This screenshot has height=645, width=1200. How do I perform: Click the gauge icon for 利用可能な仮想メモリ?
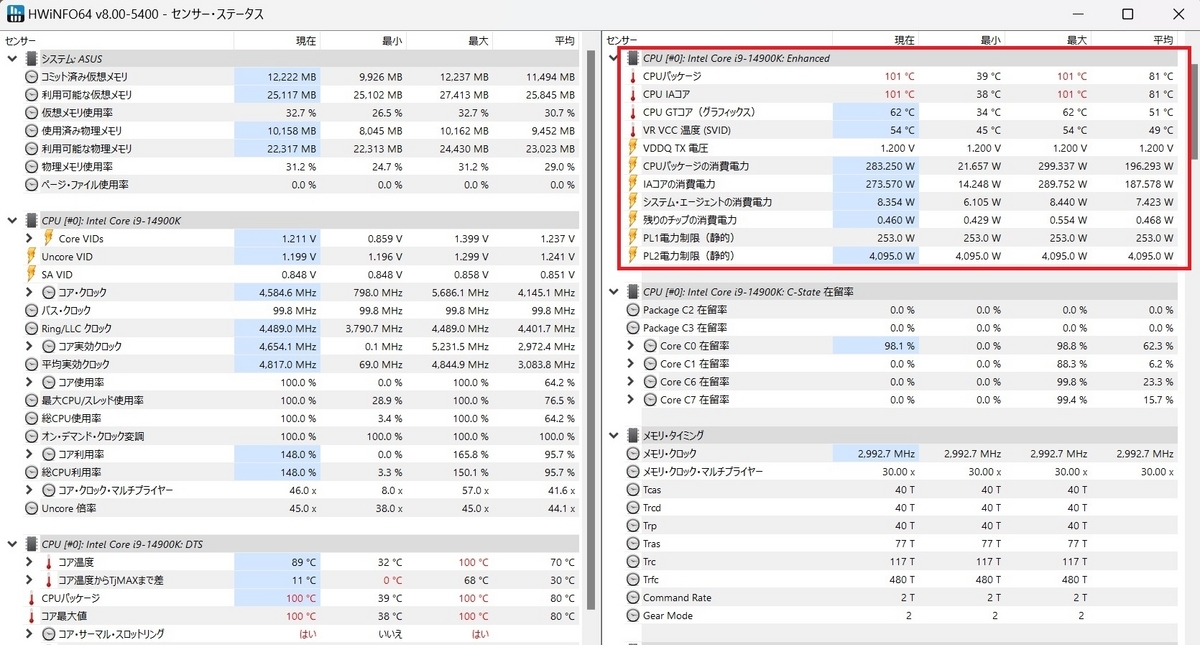click(32, 95)
